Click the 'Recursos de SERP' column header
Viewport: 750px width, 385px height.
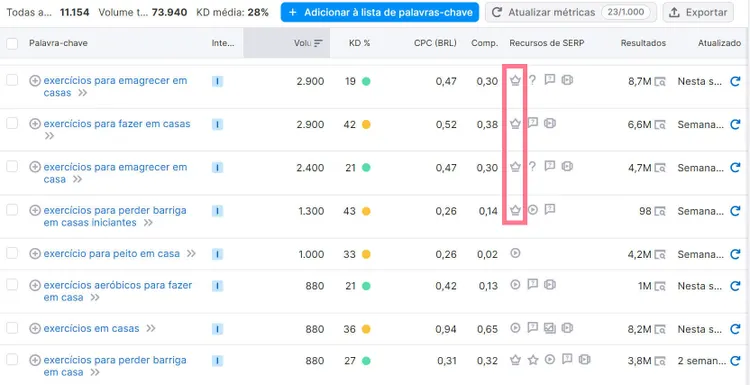pos(547,43)
